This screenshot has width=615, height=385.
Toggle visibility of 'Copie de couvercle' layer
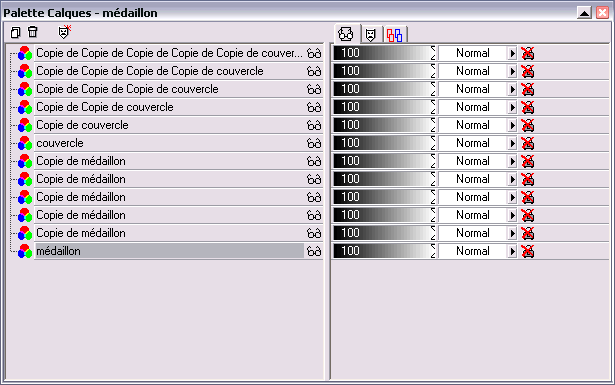click(314, 125)
